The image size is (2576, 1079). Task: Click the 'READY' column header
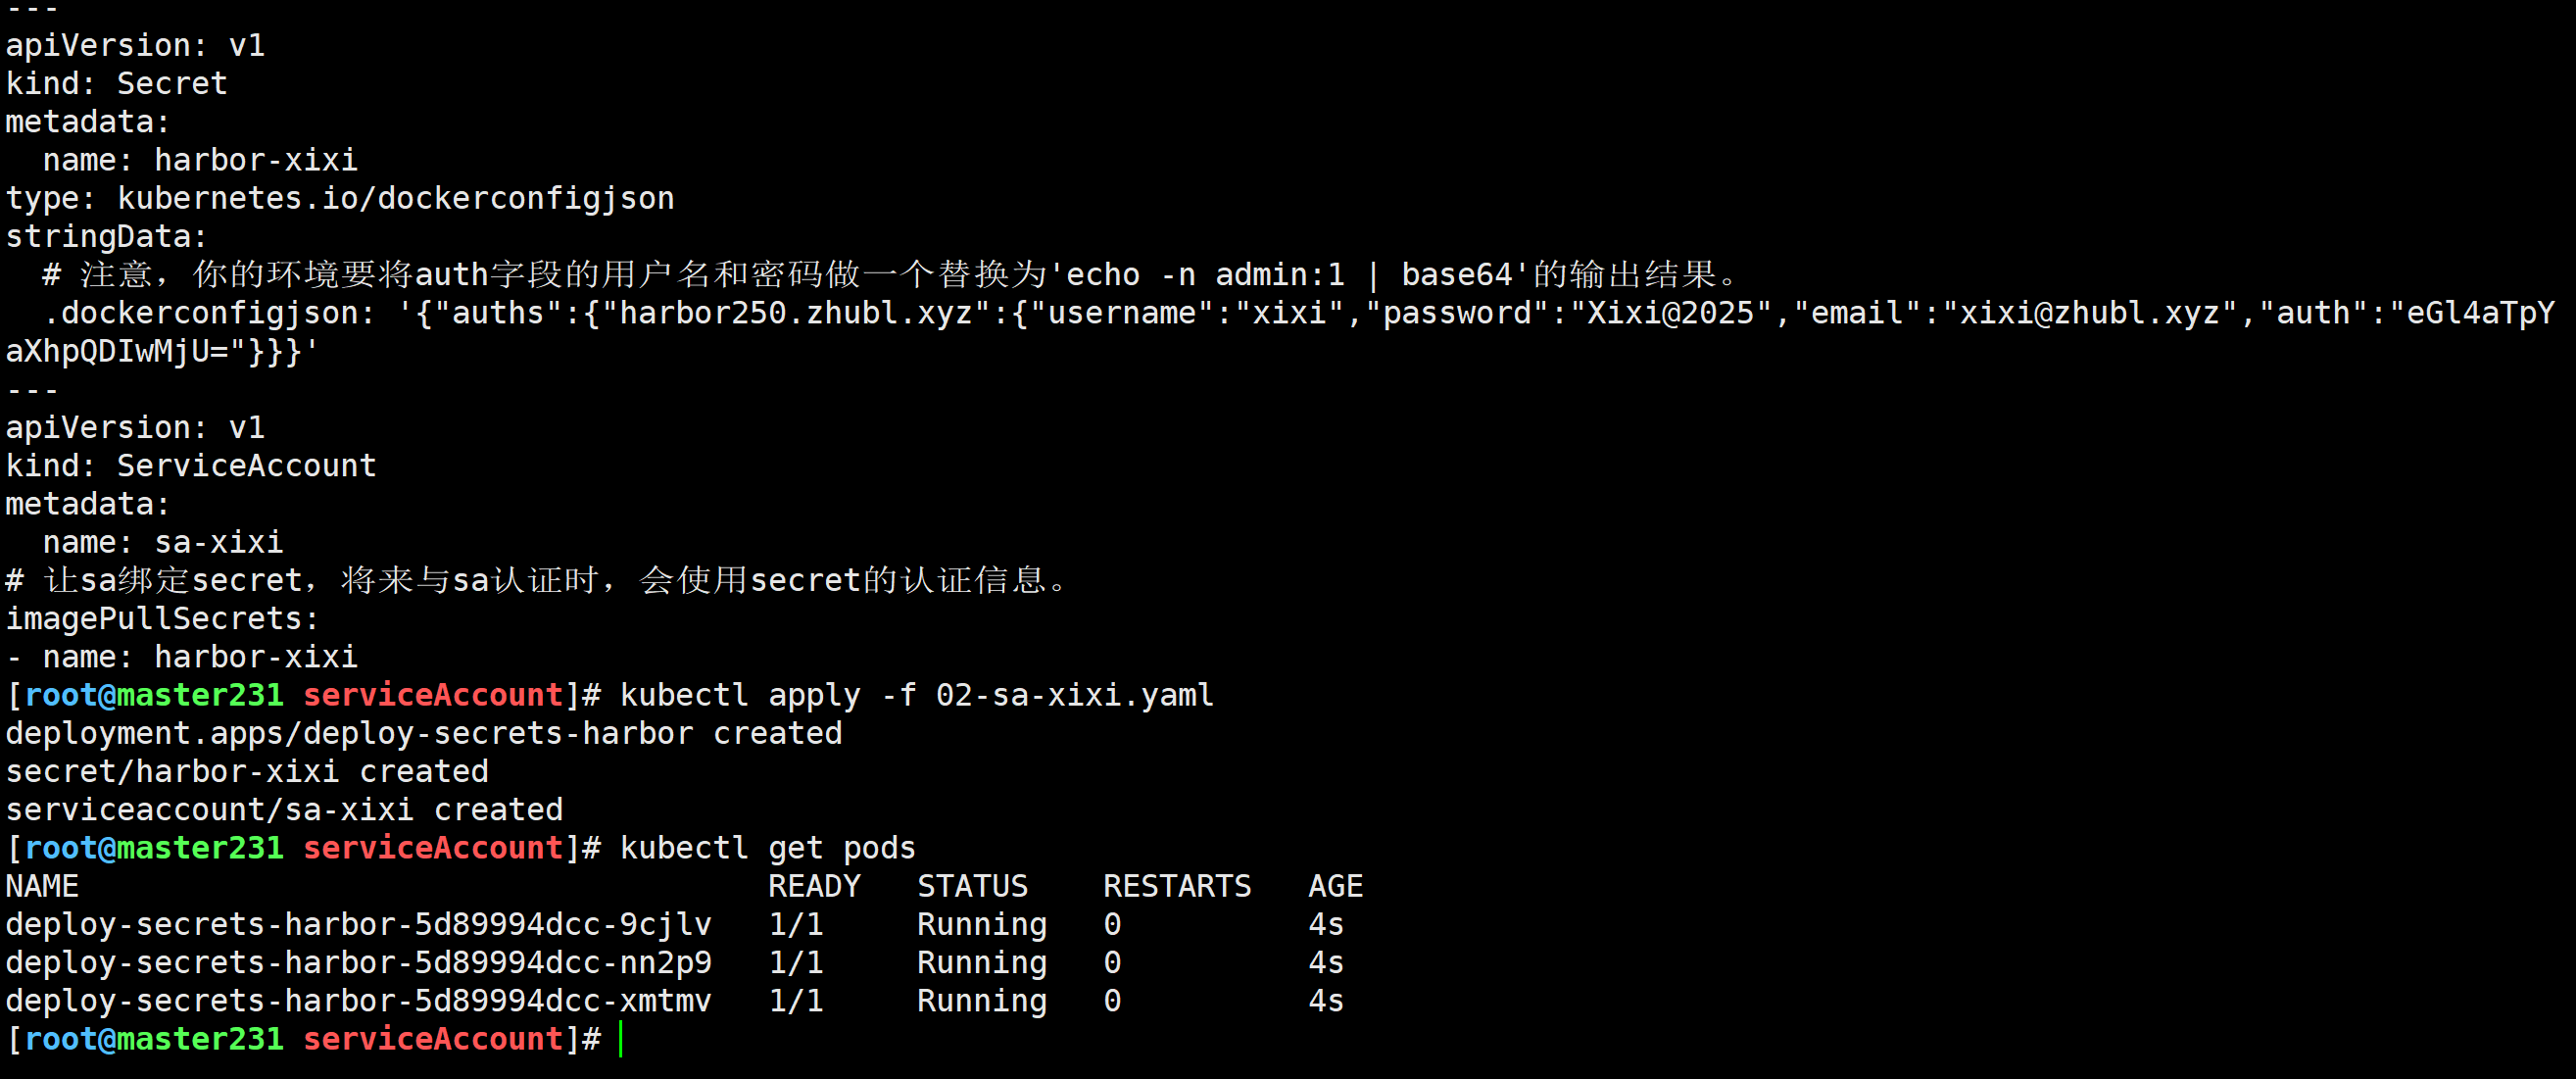pos(814,886)
